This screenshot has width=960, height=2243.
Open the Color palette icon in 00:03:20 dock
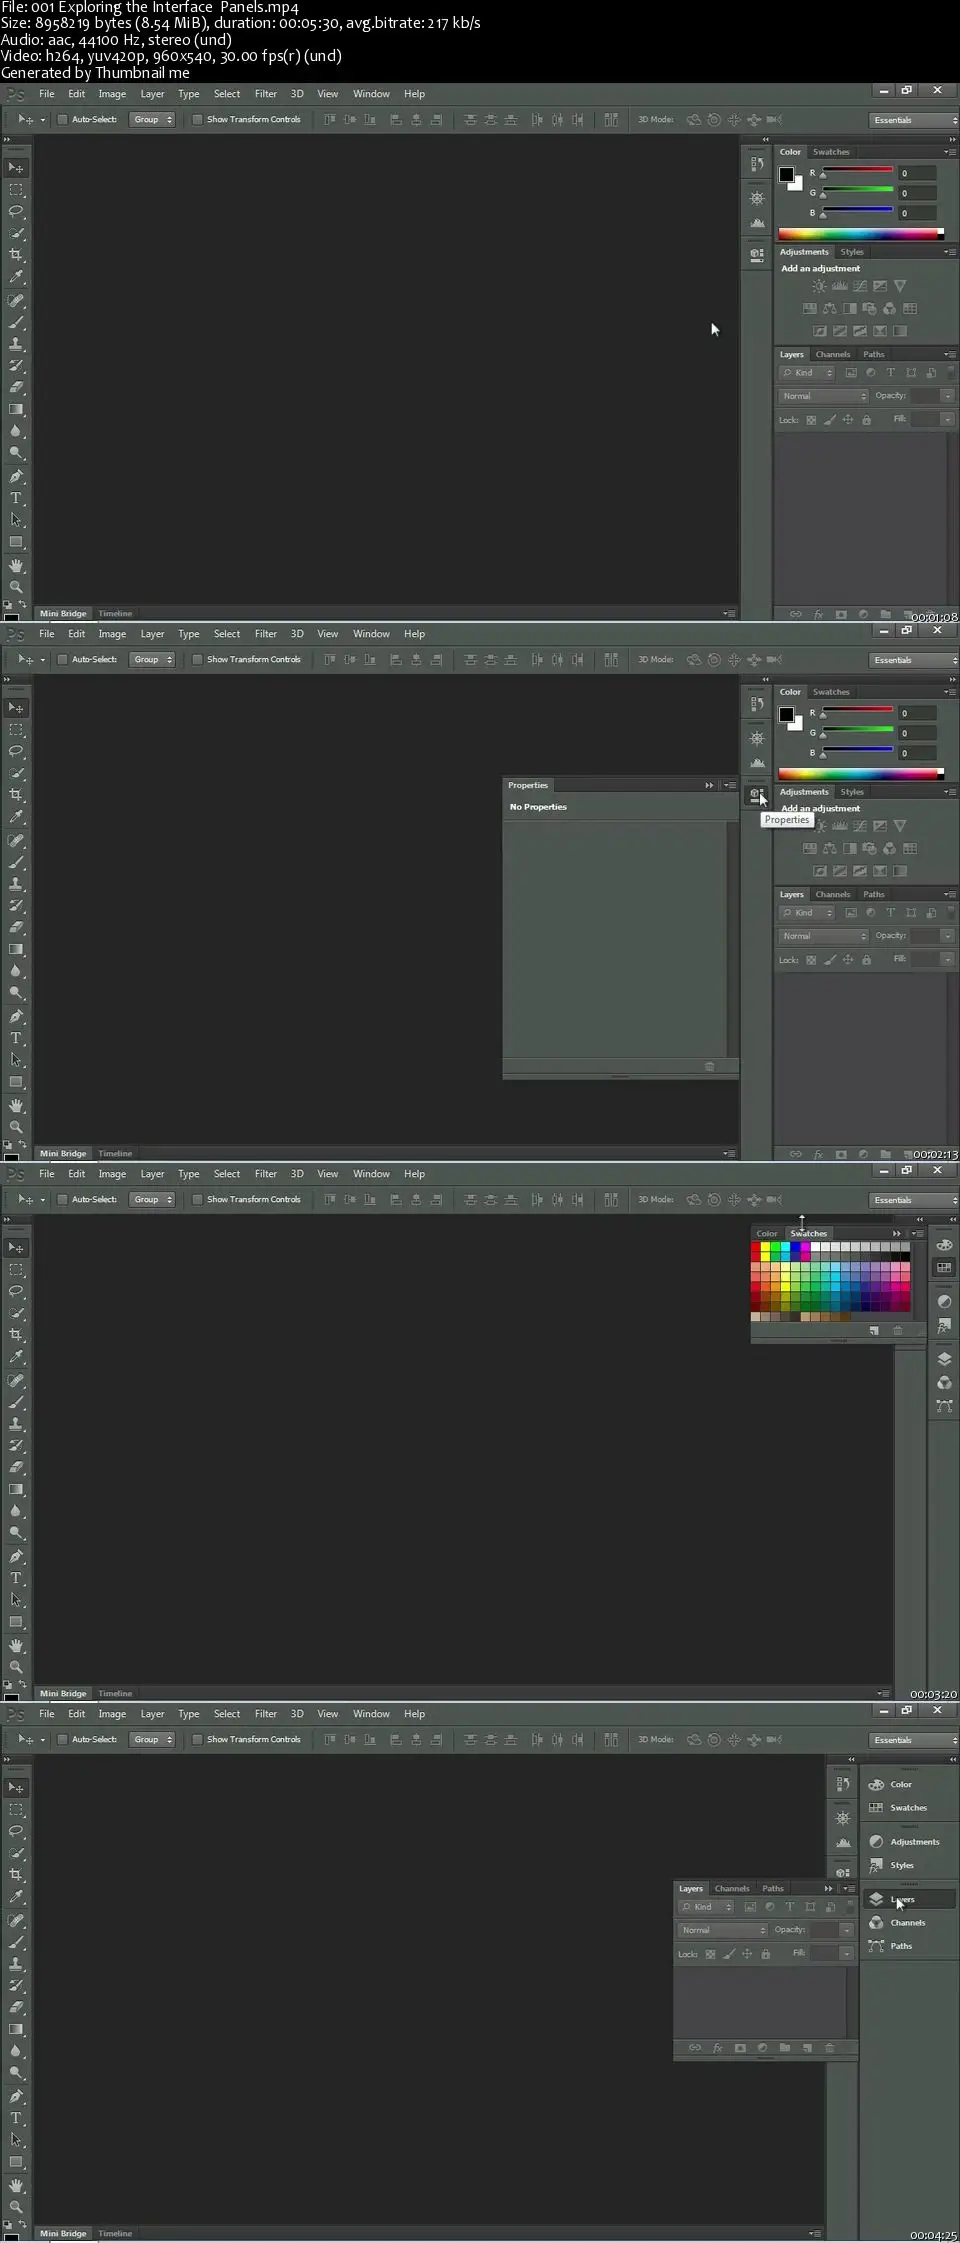(944, 1245)
